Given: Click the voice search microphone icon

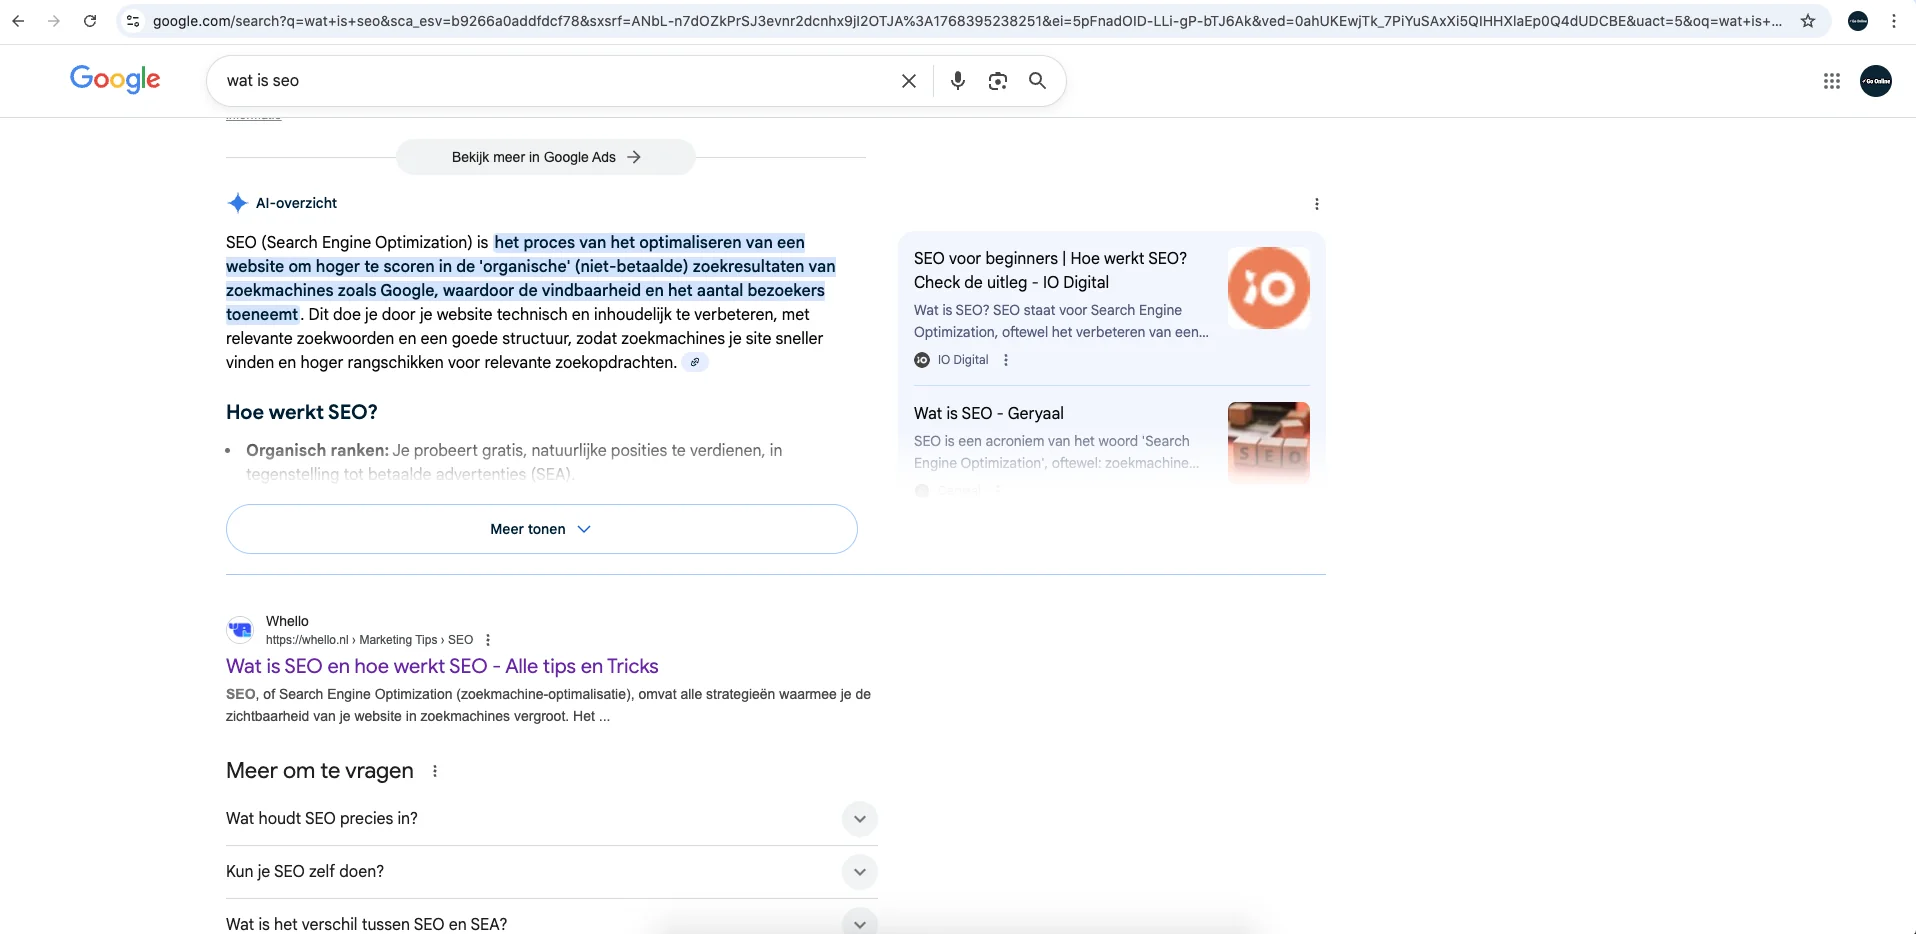Looking at the screenshot, I should (957, 81).
